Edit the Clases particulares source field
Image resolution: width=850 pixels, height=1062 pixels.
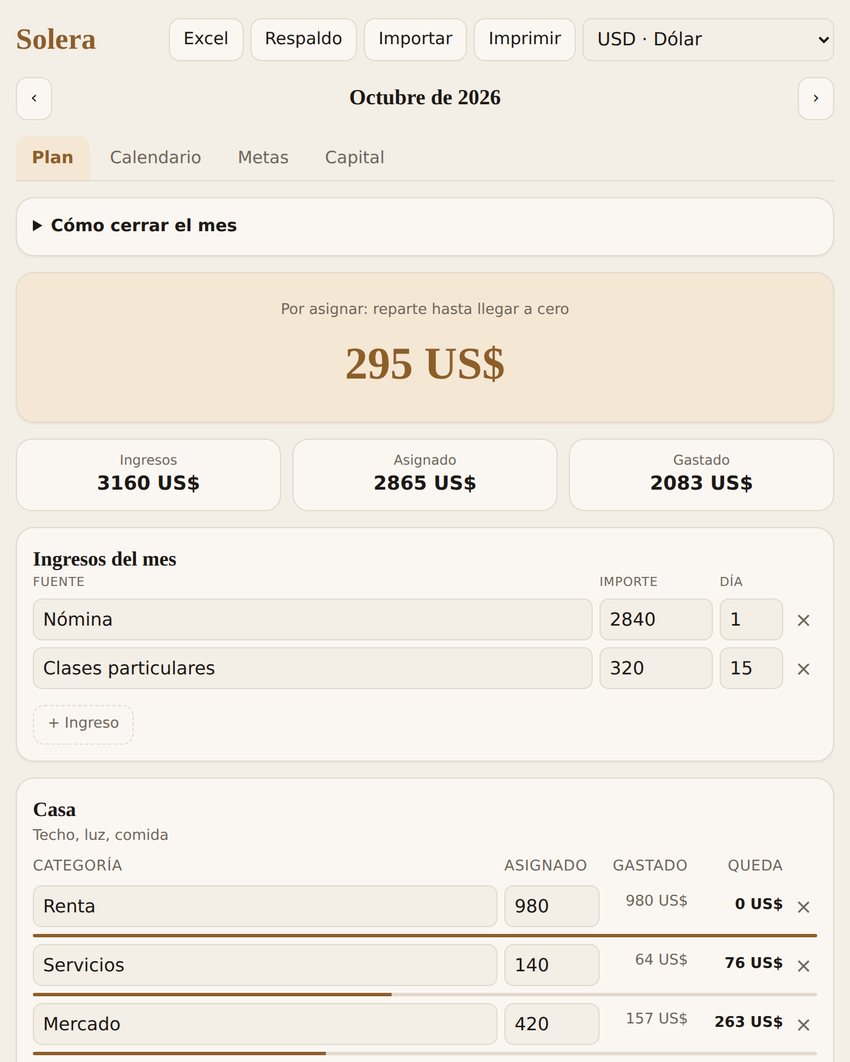click(x=312, y=668)
